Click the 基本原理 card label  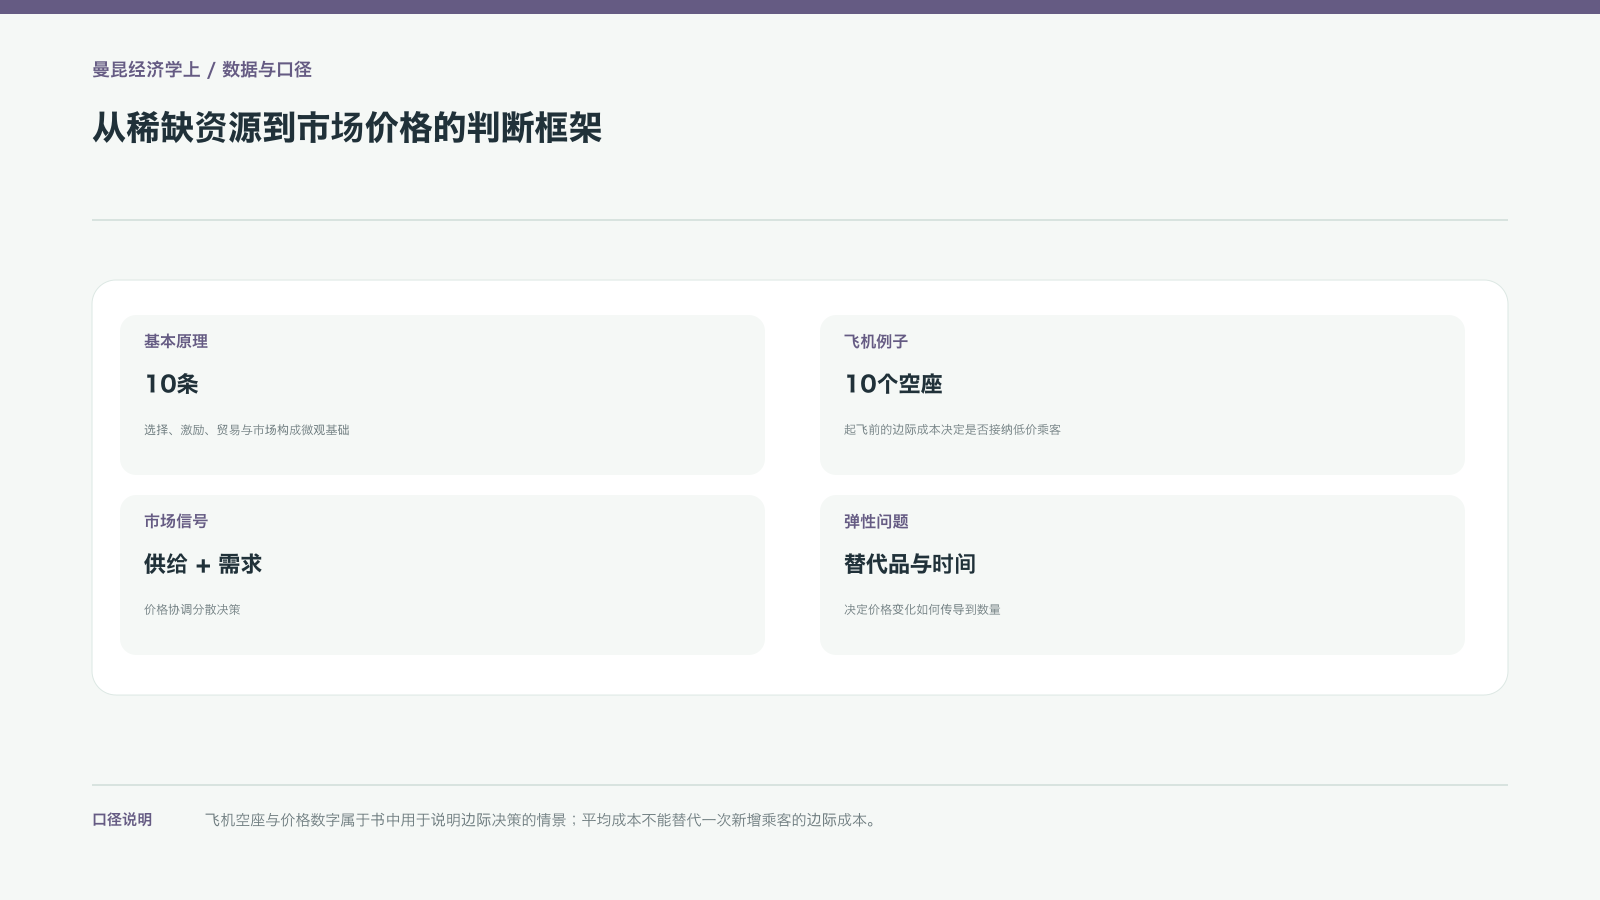coord(176,342)
